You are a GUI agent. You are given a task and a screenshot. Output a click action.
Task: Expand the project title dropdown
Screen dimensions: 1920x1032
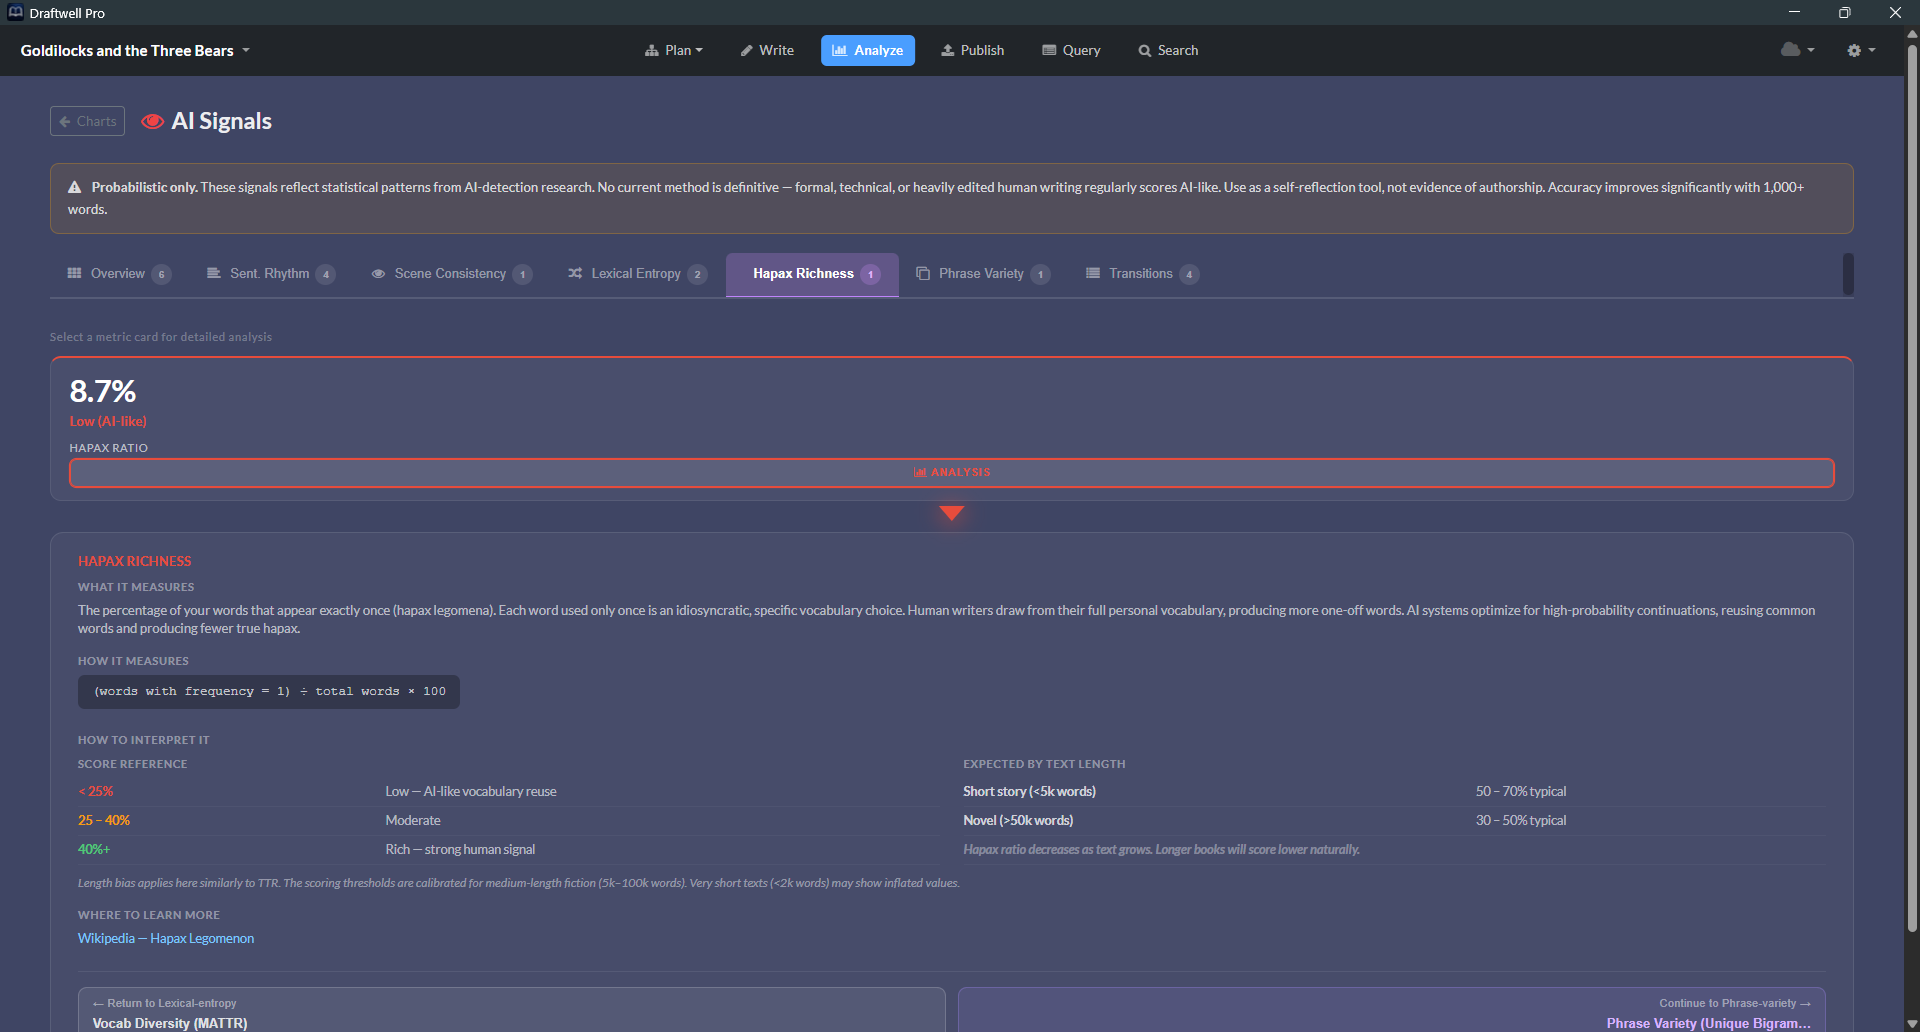pos(135,50)
